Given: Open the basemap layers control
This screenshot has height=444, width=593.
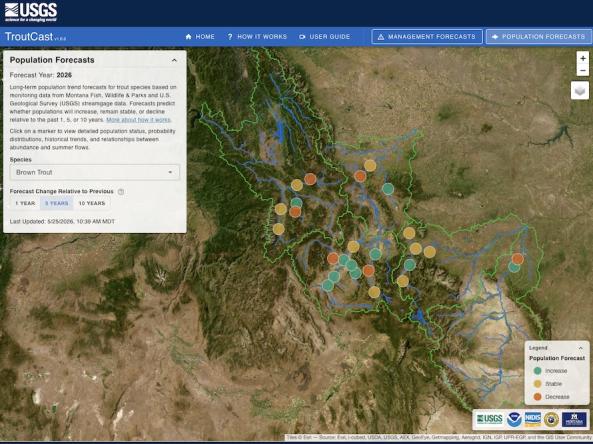Looking at the screenshot, I should (x=580, y=91).
